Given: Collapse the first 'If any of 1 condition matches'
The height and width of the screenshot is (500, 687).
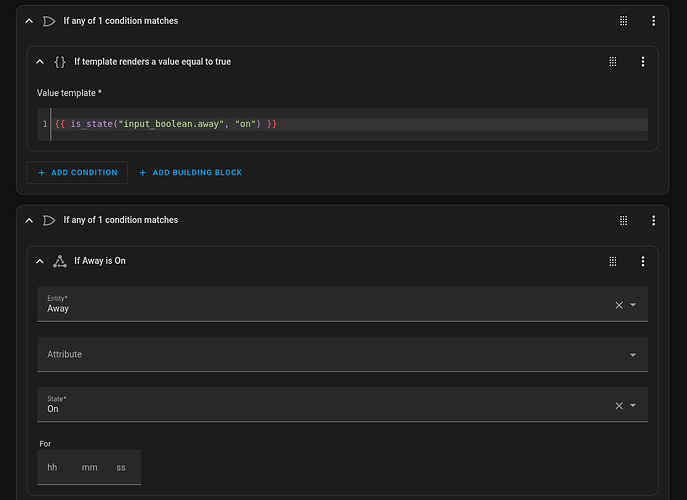Looking at the screenshot, I should [29, 21].
